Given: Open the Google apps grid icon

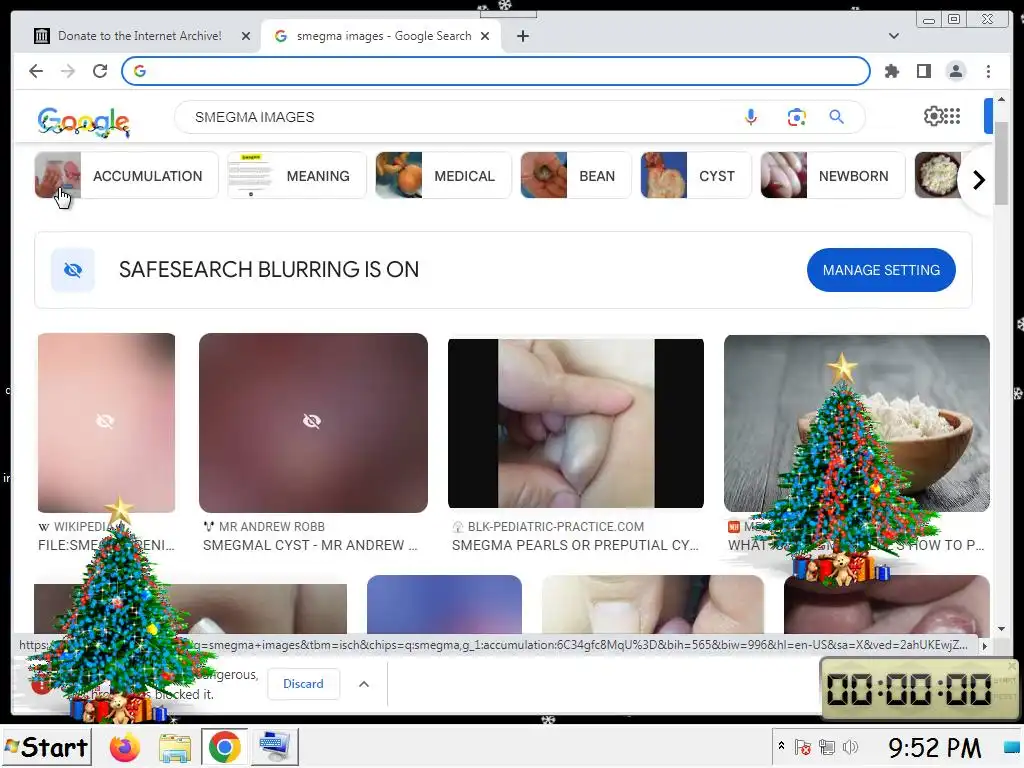Looking at the screenshot, I should (952, 116).
